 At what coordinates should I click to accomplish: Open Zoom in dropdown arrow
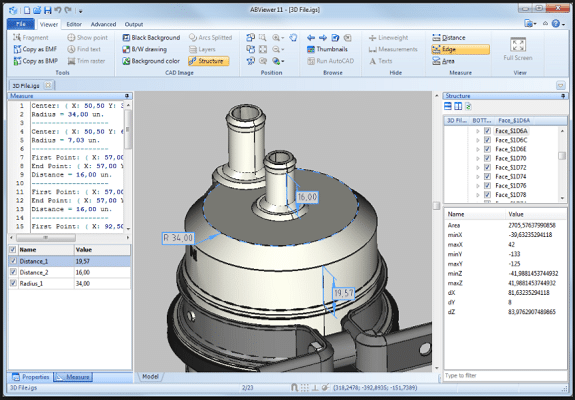pos(282,38)
